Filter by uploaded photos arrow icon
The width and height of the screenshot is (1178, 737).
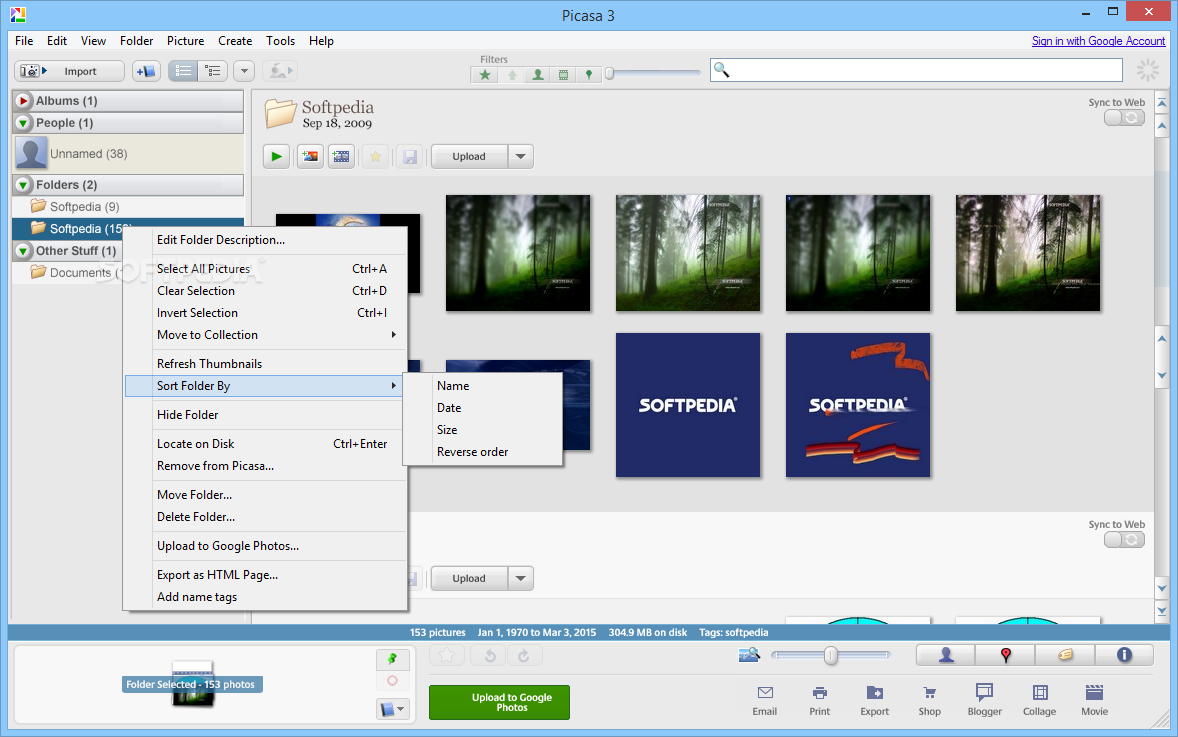pyautogui.click(x=512, y=74)
